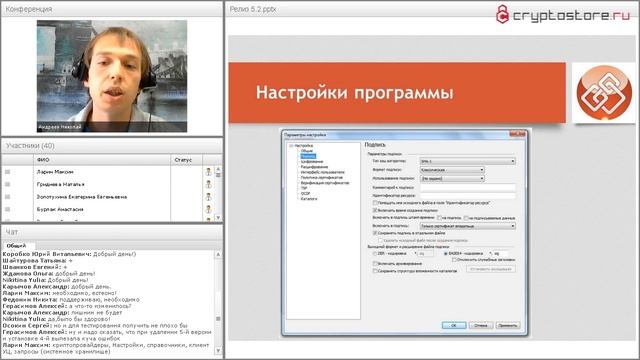Enable timestamp 'на подпись' checkbox

(x=439, y=218)
